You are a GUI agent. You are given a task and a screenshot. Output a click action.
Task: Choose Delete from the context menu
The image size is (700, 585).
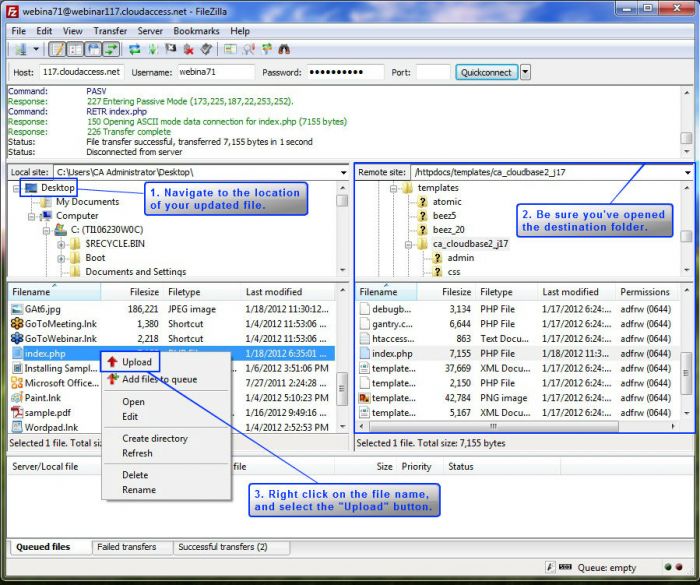[135, 475]
